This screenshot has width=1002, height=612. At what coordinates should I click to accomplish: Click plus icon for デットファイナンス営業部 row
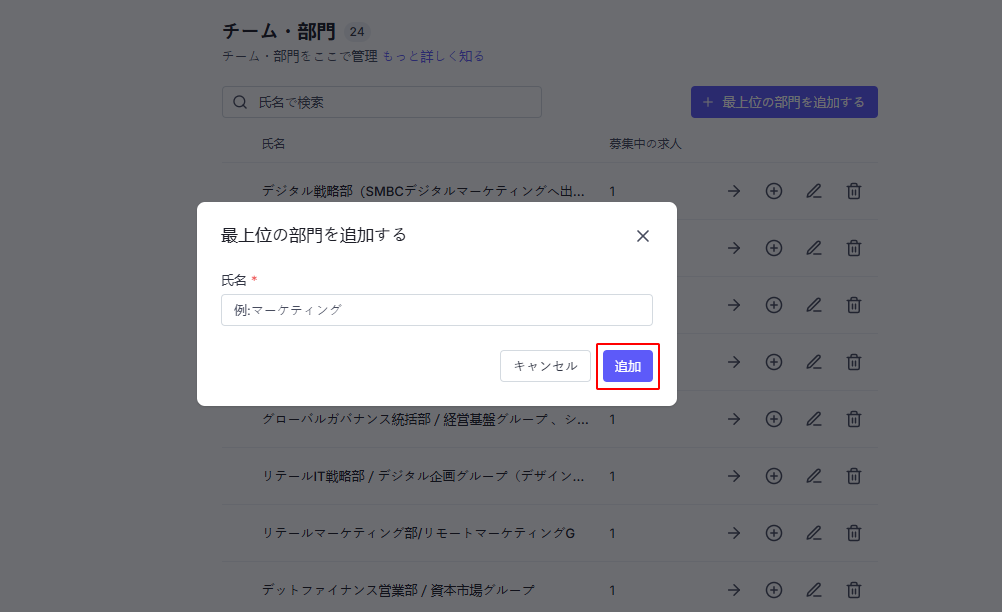tap(774, 590)
